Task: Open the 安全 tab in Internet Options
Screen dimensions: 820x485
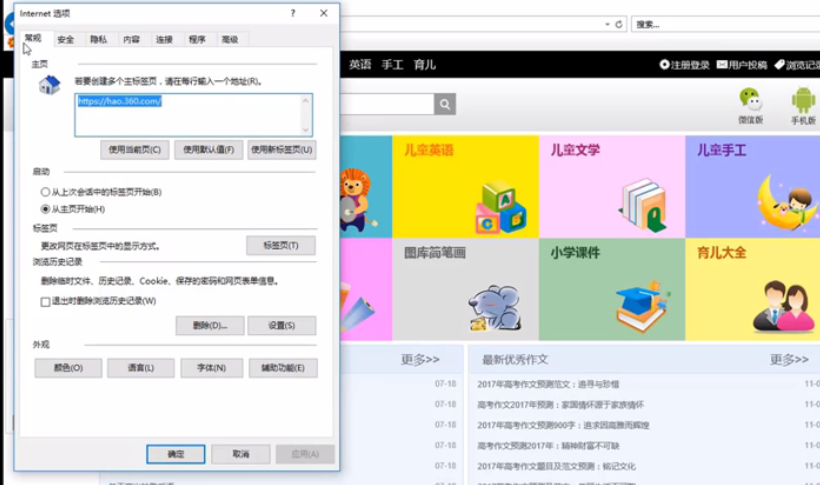Action: pos(65,39)
